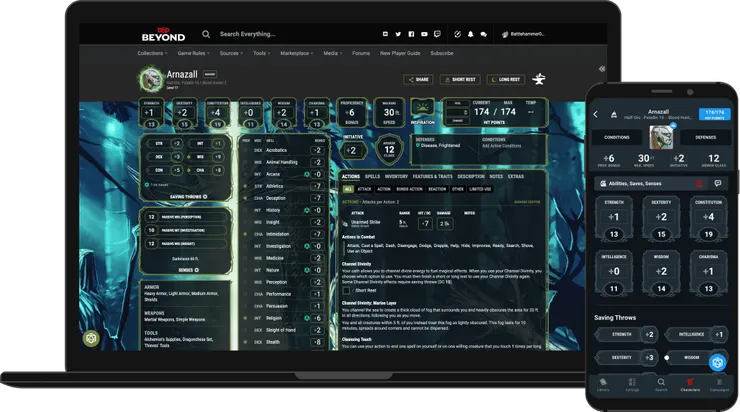
Task: Open Saving Throws settings gear
Action: (x=205, y=197)
